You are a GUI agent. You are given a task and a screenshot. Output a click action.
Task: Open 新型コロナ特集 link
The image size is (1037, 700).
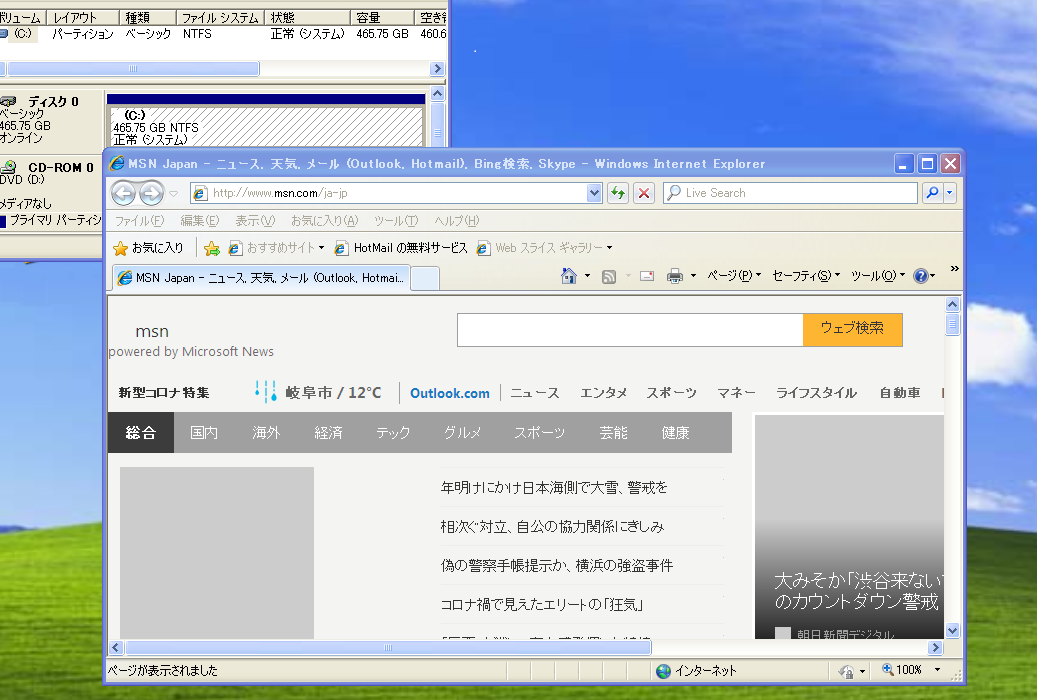point(164,393)
